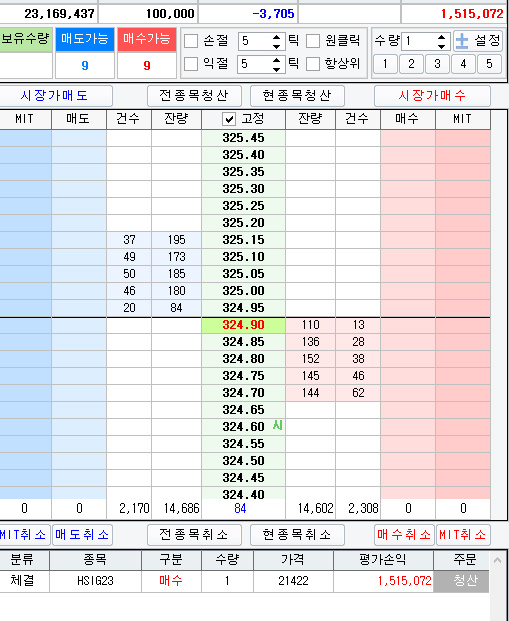The width and height of the screenshot is (509, 621).
Task: Select price row 324.60 with 시 marker
Action: (243, 427)
